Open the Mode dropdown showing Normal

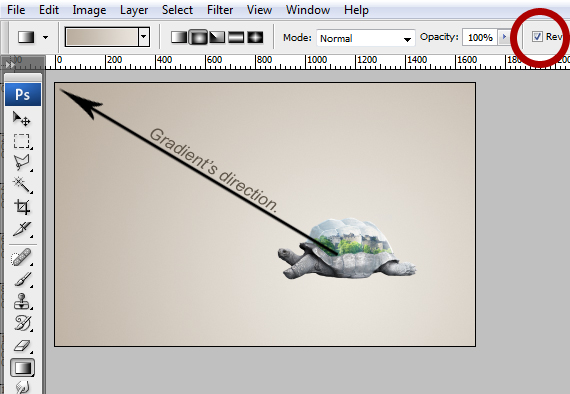click(x=366, y=38)
